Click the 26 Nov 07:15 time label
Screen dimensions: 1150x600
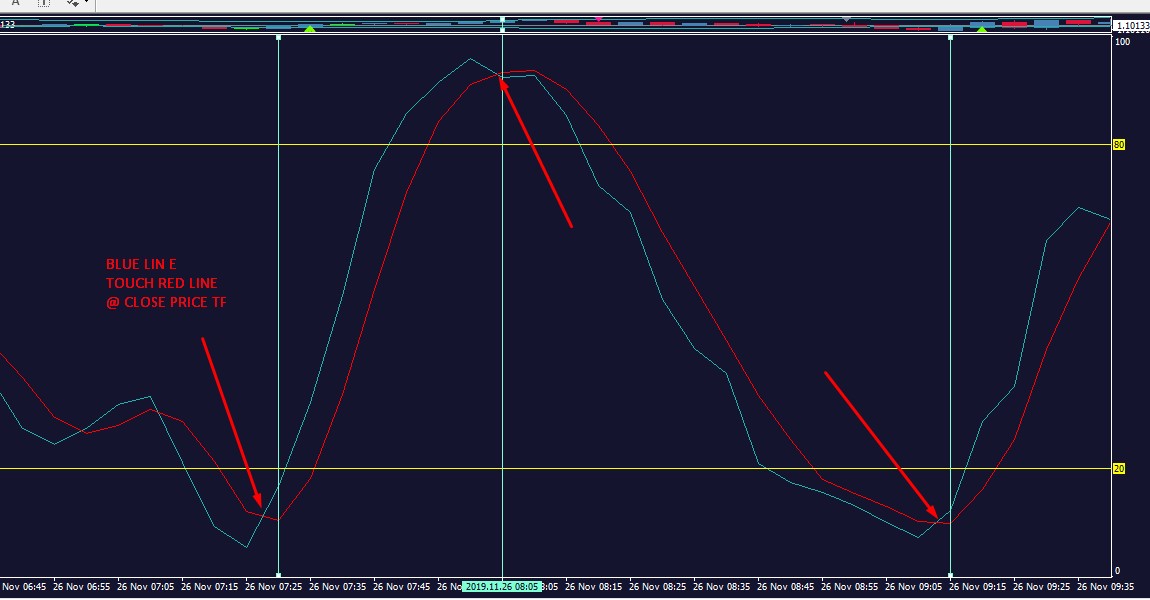tap(209, 587)
